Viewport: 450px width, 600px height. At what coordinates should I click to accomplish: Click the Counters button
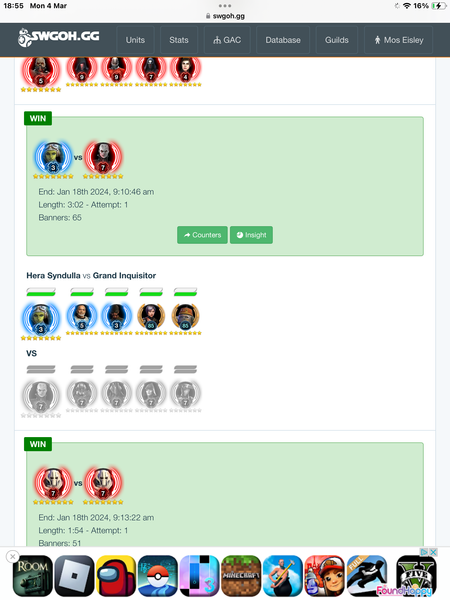click(x=202, y=235)
